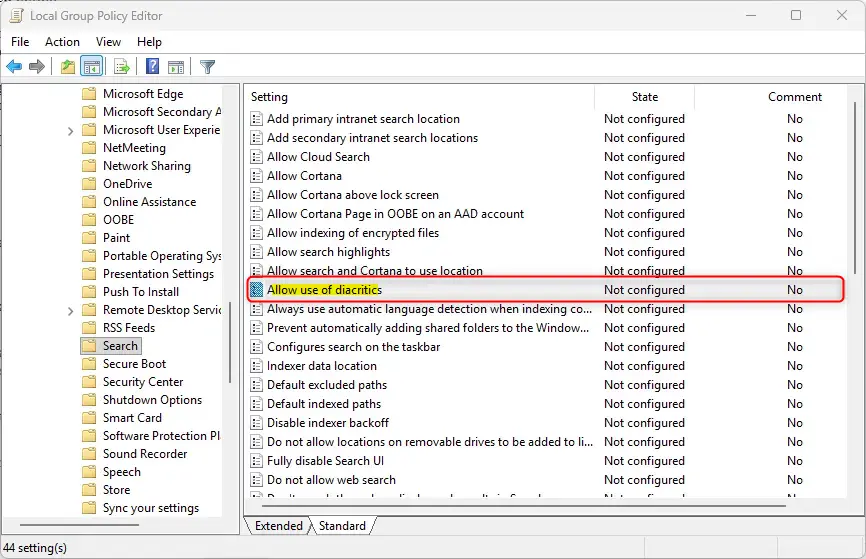Click the Up one level folder icon
Screen dimensions: 866x559
[67, 67]
